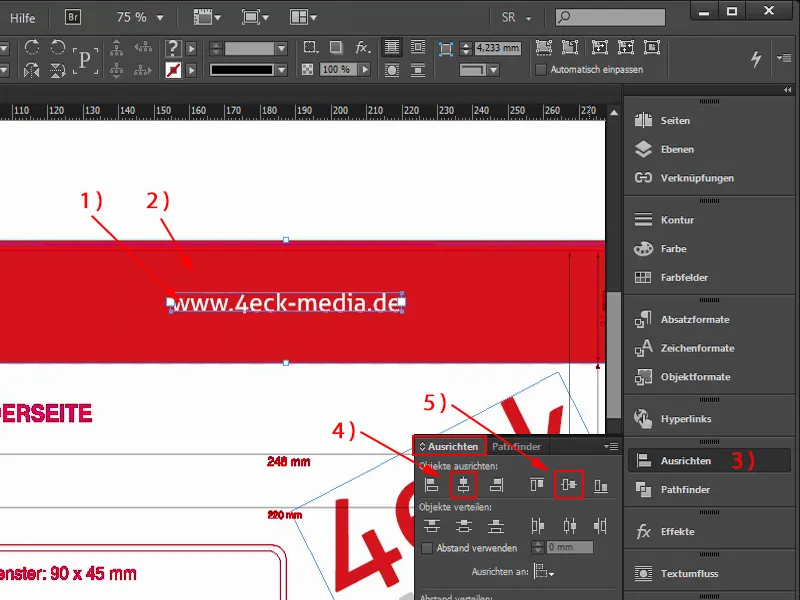Rotate selection 90° clockwise
This screenshot has width=800, height=600.
click(32, 47)
